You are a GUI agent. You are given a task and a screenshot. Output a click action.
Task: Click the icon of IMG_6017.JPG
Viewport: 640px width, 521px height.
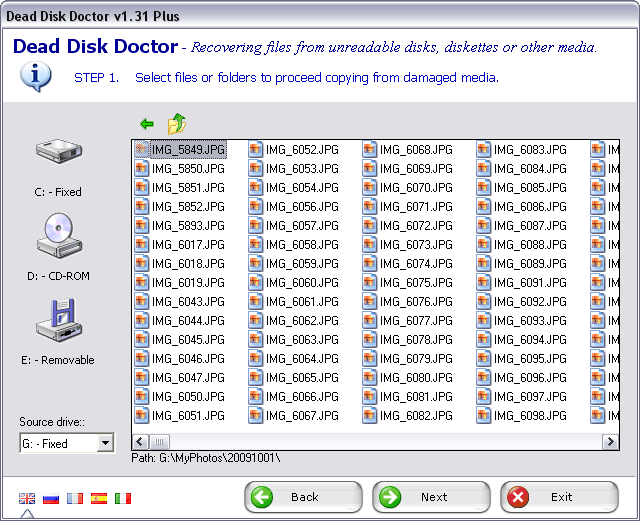[141, 245]
